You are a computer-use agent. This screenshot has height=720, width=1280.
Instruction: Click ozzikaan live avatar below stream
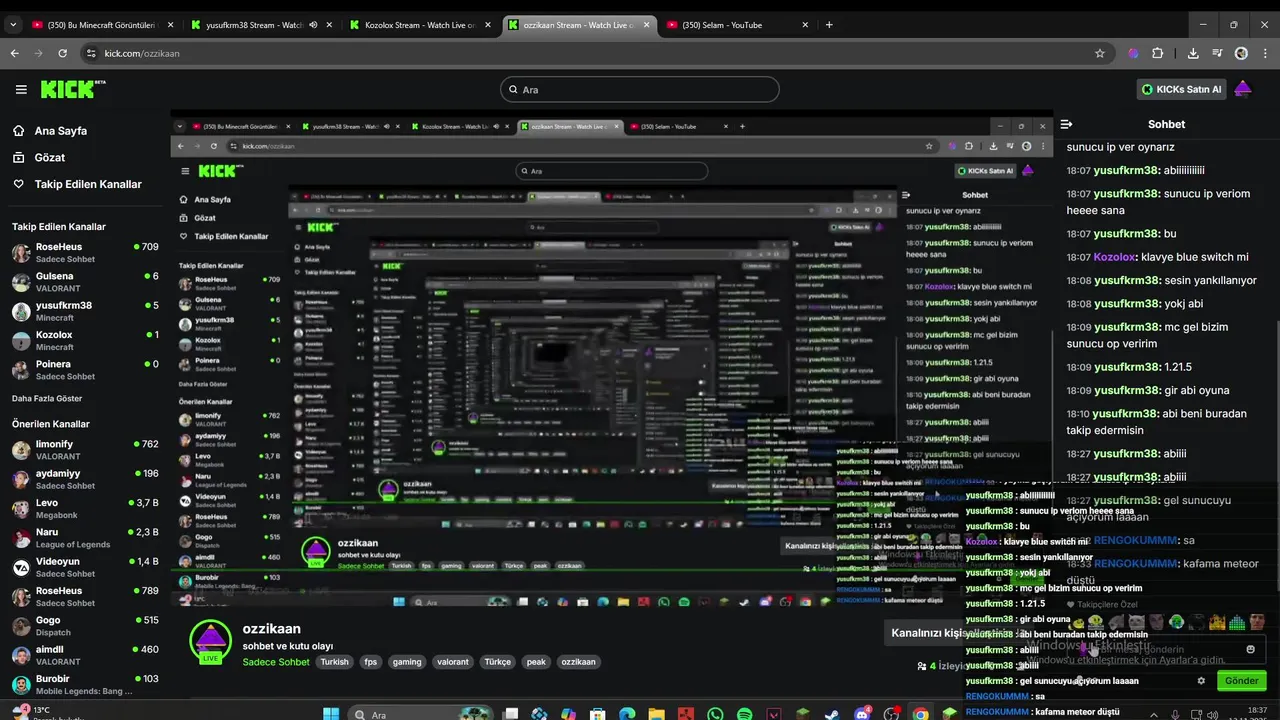[x=210, y=642]
